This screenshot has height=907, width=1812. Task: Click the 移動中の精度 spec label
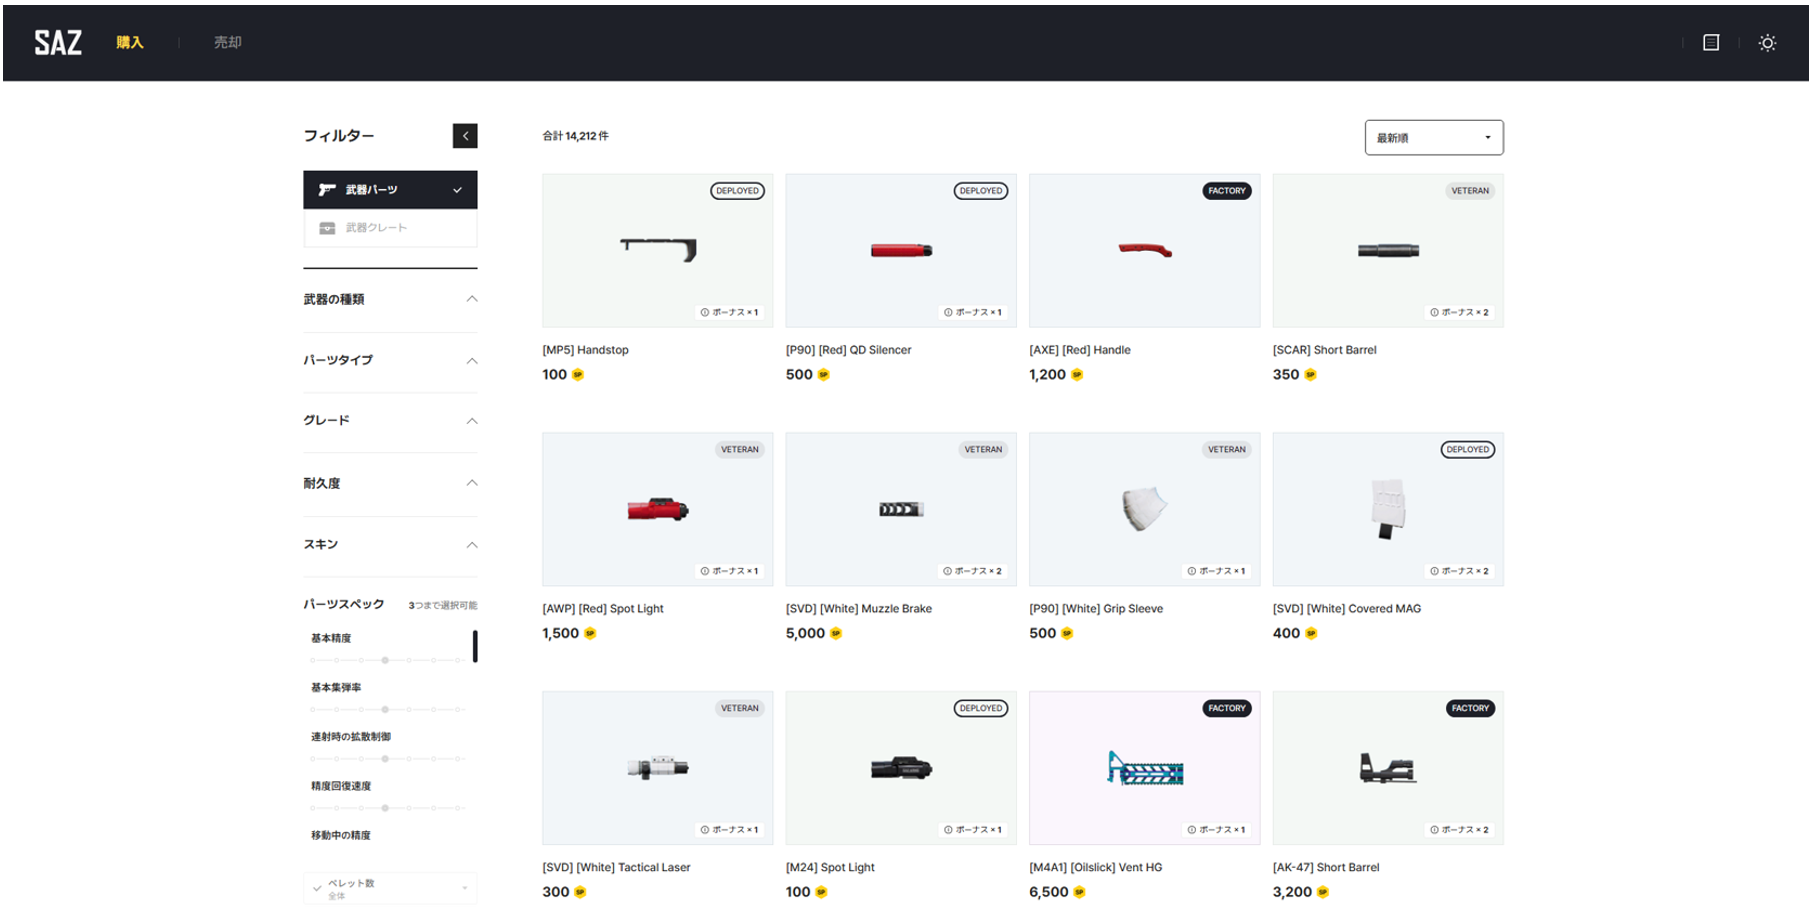[341, 835]
